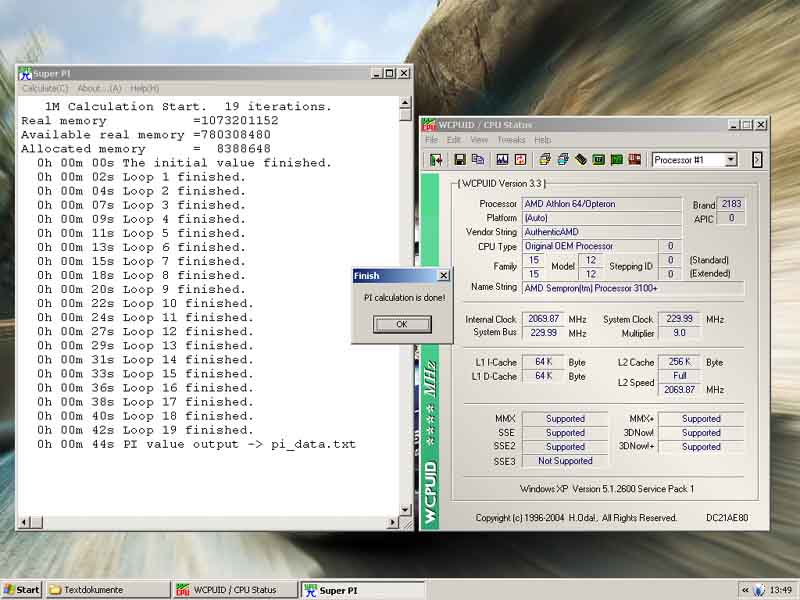Image resolution: width=800 pixels, height=600 pixels.
Task: Click the 'Real memory =1073201152' line
Action: click(149, 121)
